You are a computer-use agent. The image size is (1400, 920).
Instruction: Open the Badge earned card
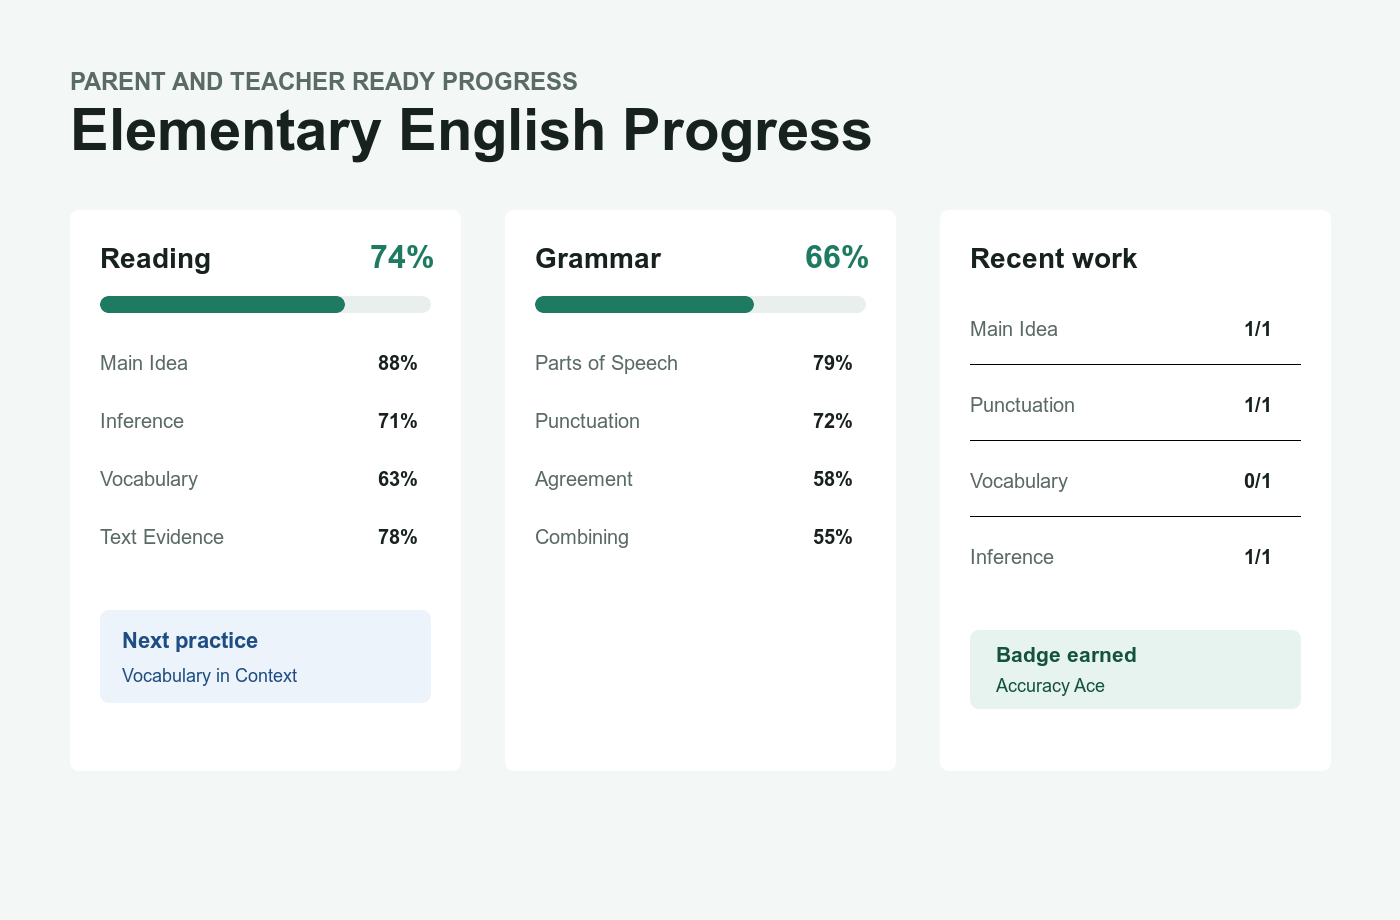tap(1135, 669)
